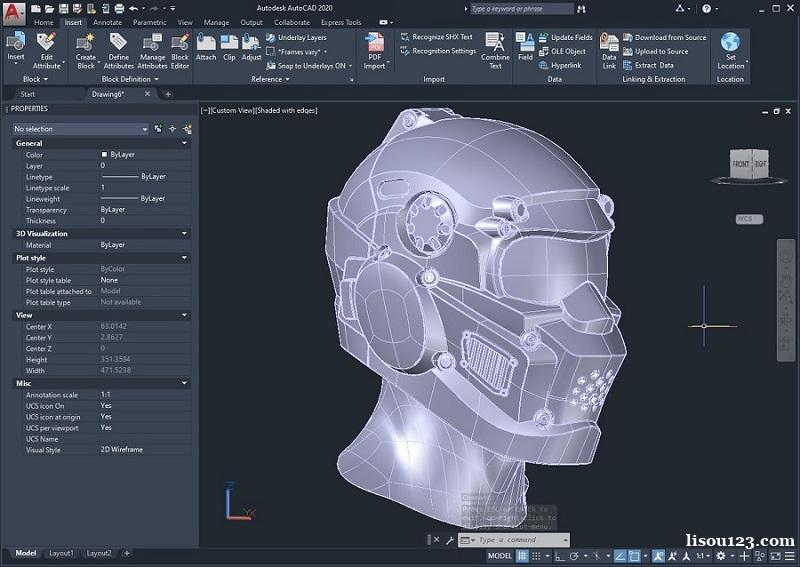The width and height of the screenshot is (800, 567).
Task: Click the Data Link tool
Action: point(609,51)
